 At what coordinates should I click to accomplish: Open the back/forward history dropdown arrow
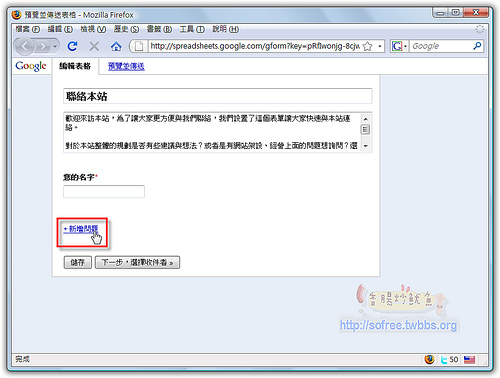[x=55, y=46]
